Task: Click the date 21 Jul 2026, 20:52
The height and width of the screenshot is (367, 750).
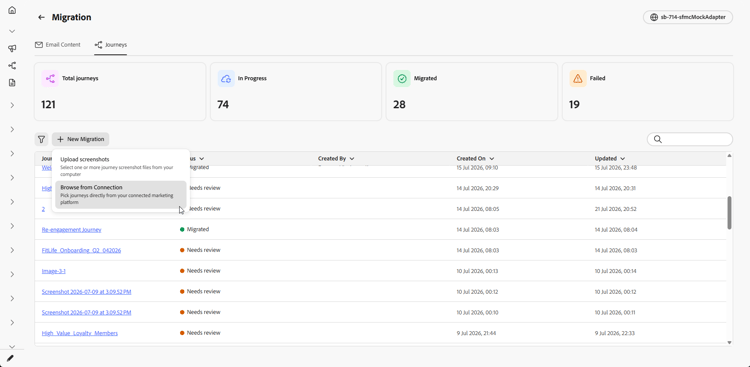Action: point(616,209)
